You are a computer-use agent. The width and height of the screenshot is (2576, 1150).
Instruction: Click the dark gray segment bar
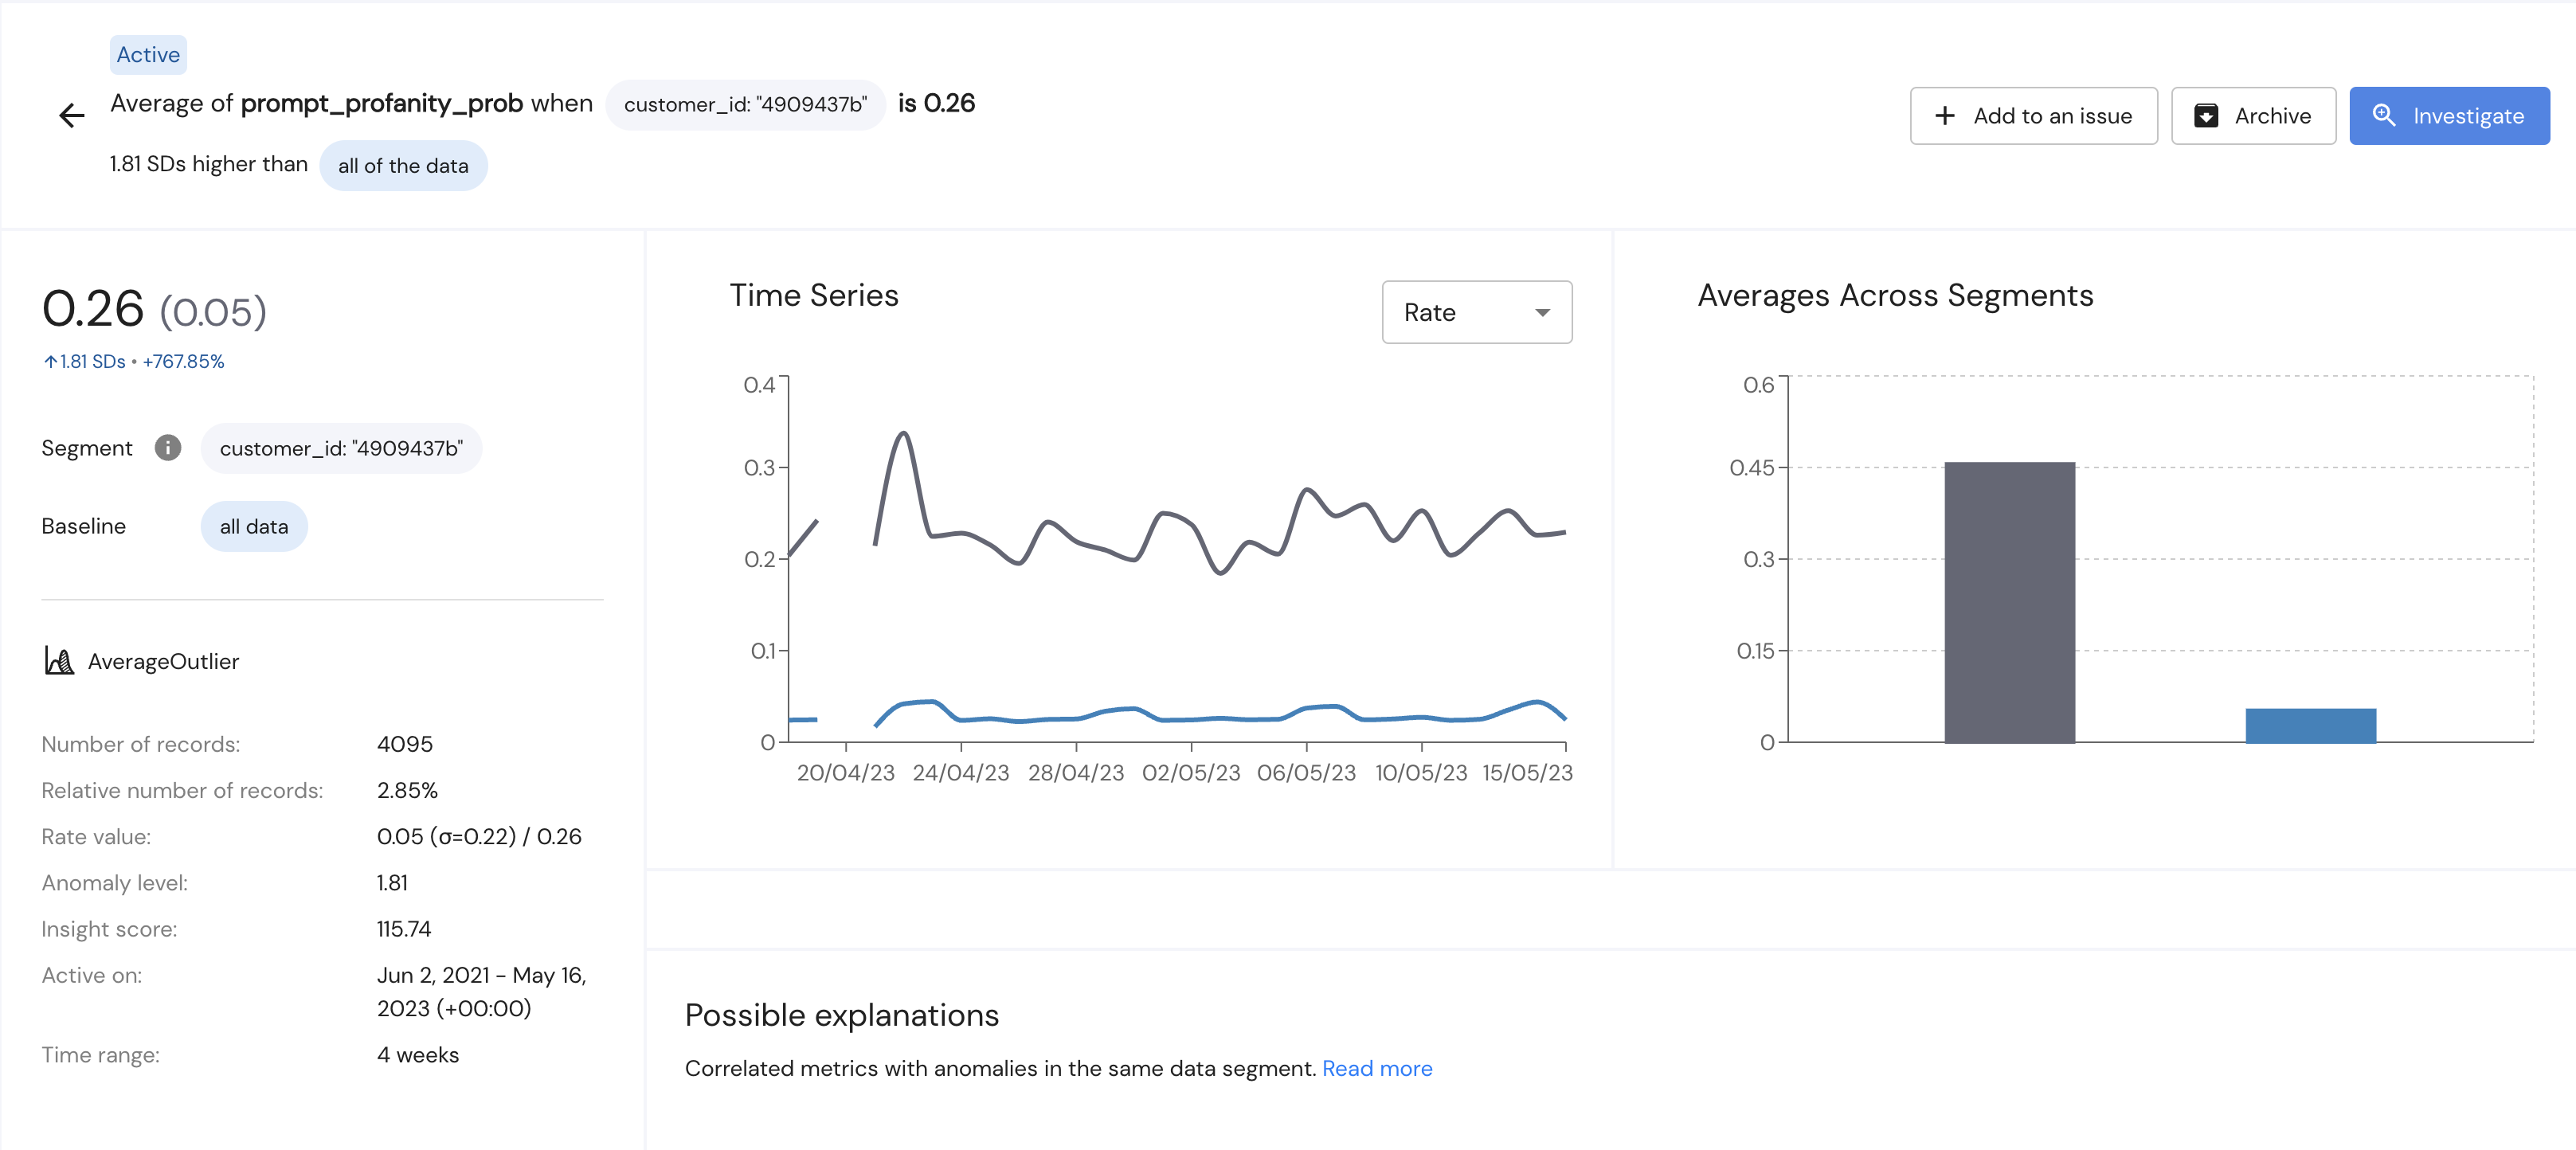pos(2009,602)
